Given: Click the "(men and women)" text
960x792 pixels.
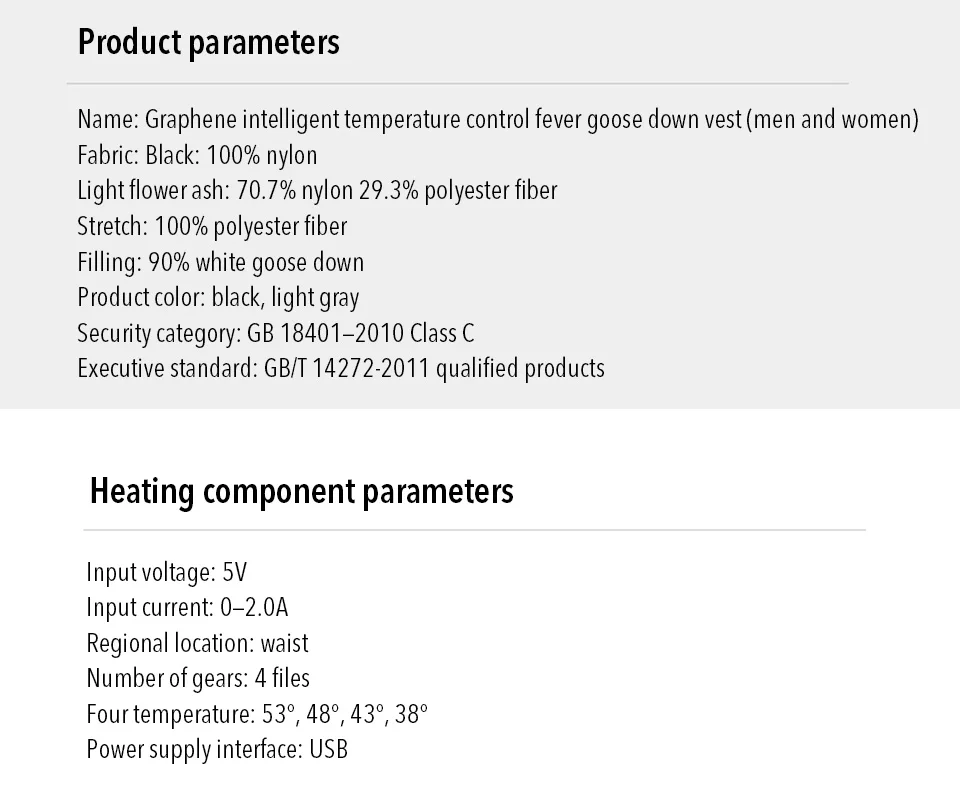Looking at the screenshot, I should [832, 120].
